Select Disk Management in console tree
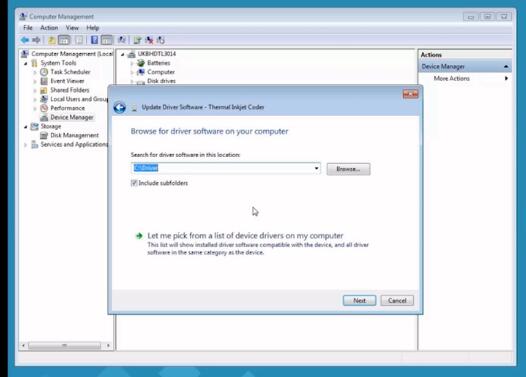Viewport: 526px width, 377px height. pos(74,135)
